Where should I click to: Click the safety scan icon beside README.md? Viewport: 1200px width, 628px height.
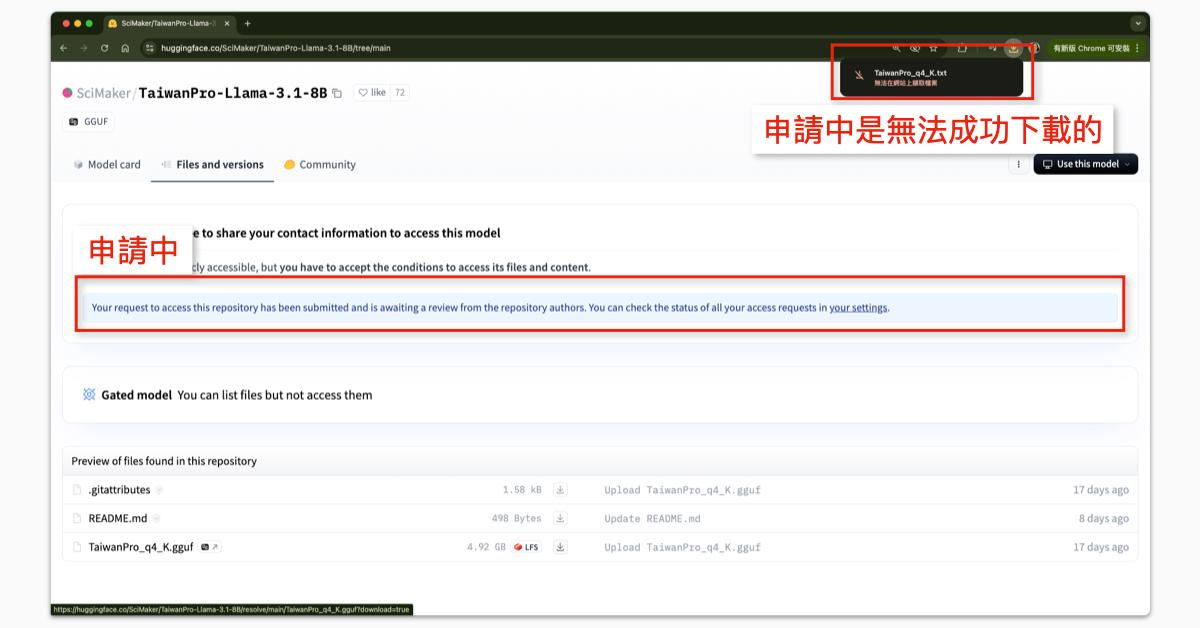coord(156,518)
